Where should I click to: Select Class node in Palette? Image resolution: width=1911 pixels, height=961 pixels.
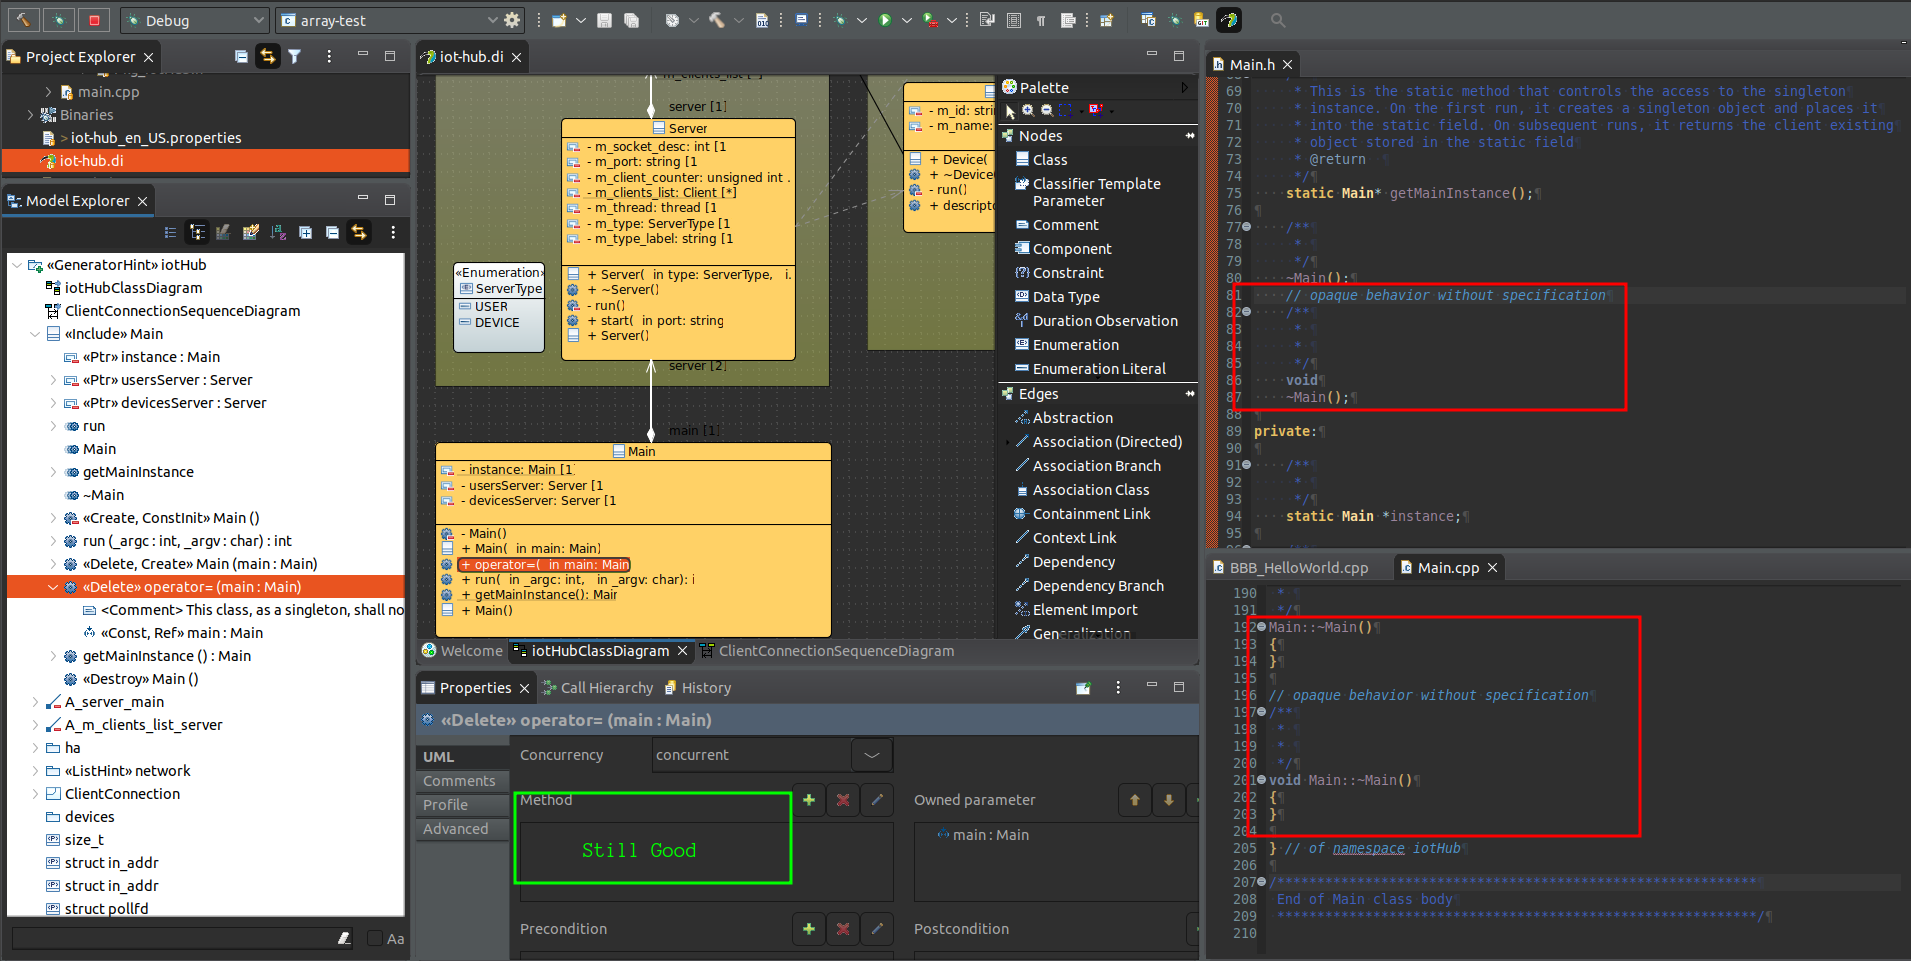[x=1049, y=160]
